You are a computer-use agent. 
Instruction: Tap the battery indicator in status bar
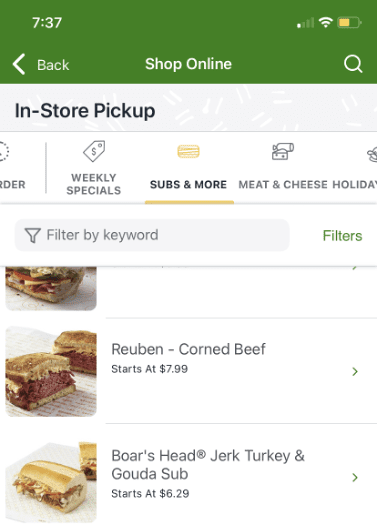coord(349,23)
